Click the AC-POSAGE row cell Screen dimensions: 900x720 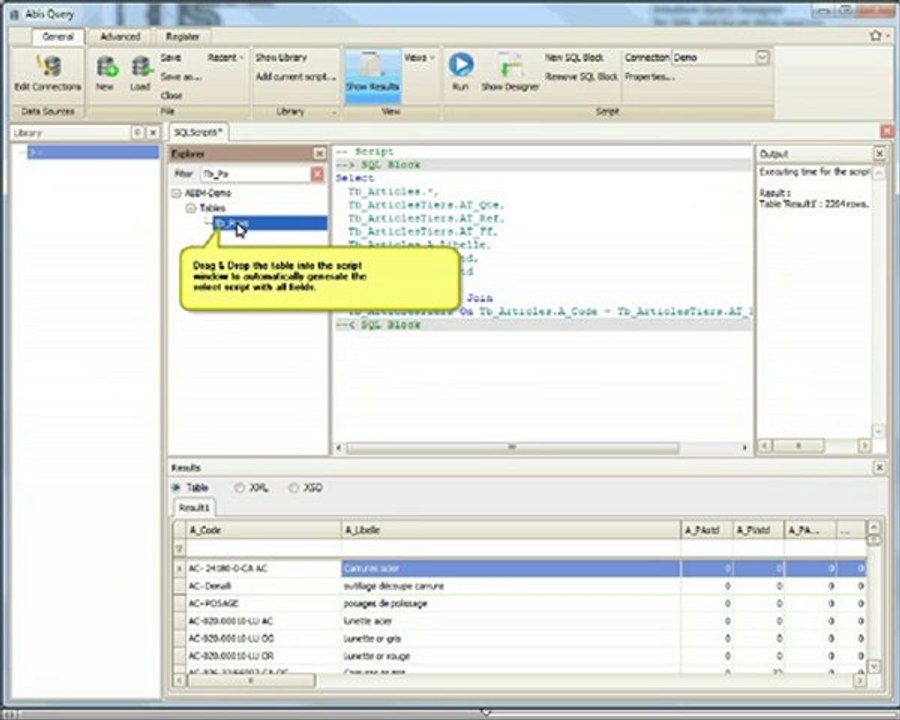click(263, 604)
